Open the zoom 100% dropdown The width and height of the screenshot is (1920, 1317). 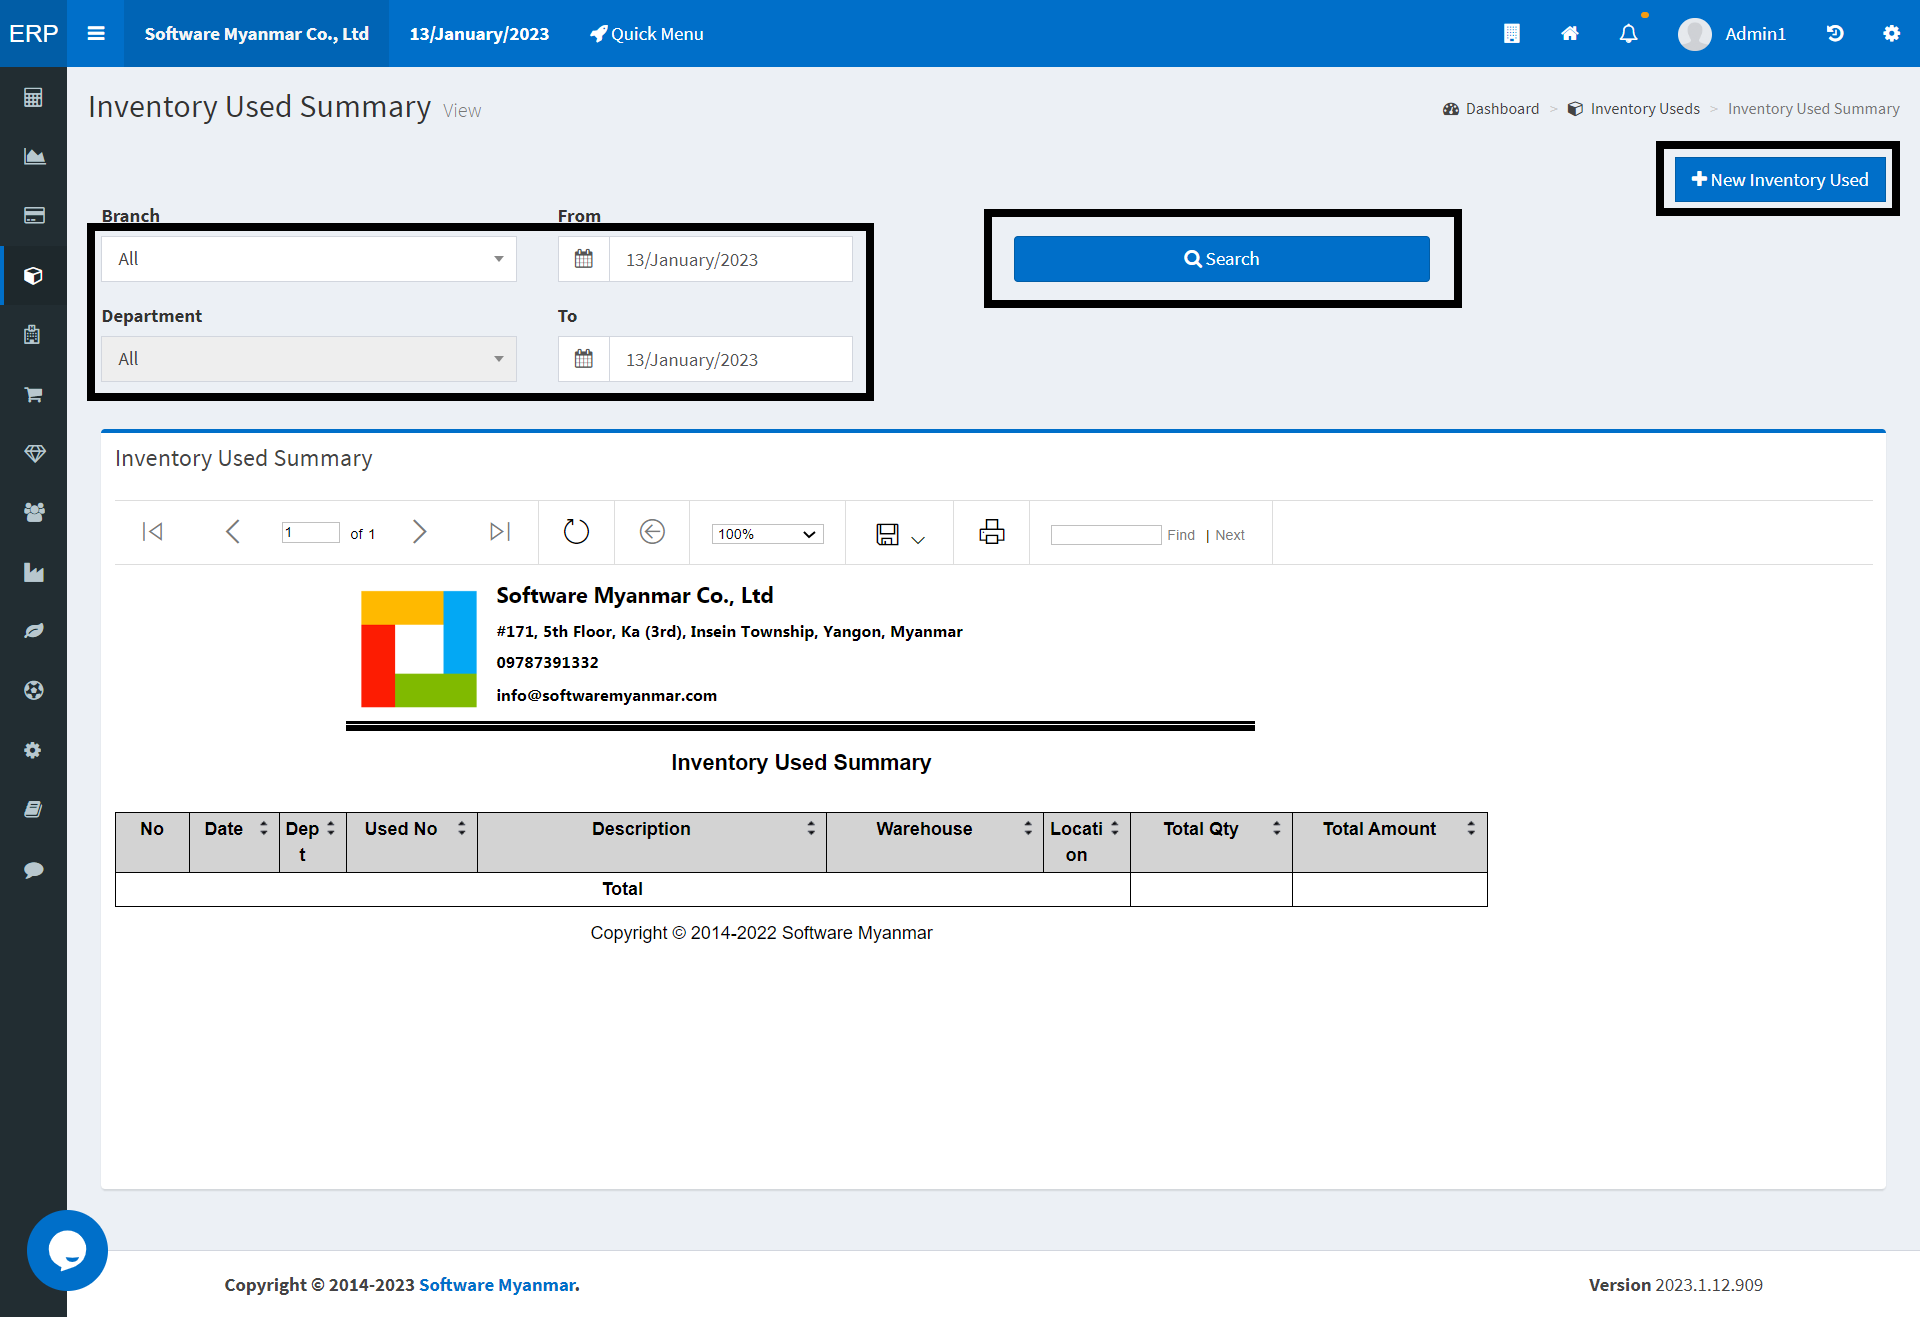(767, 534)
